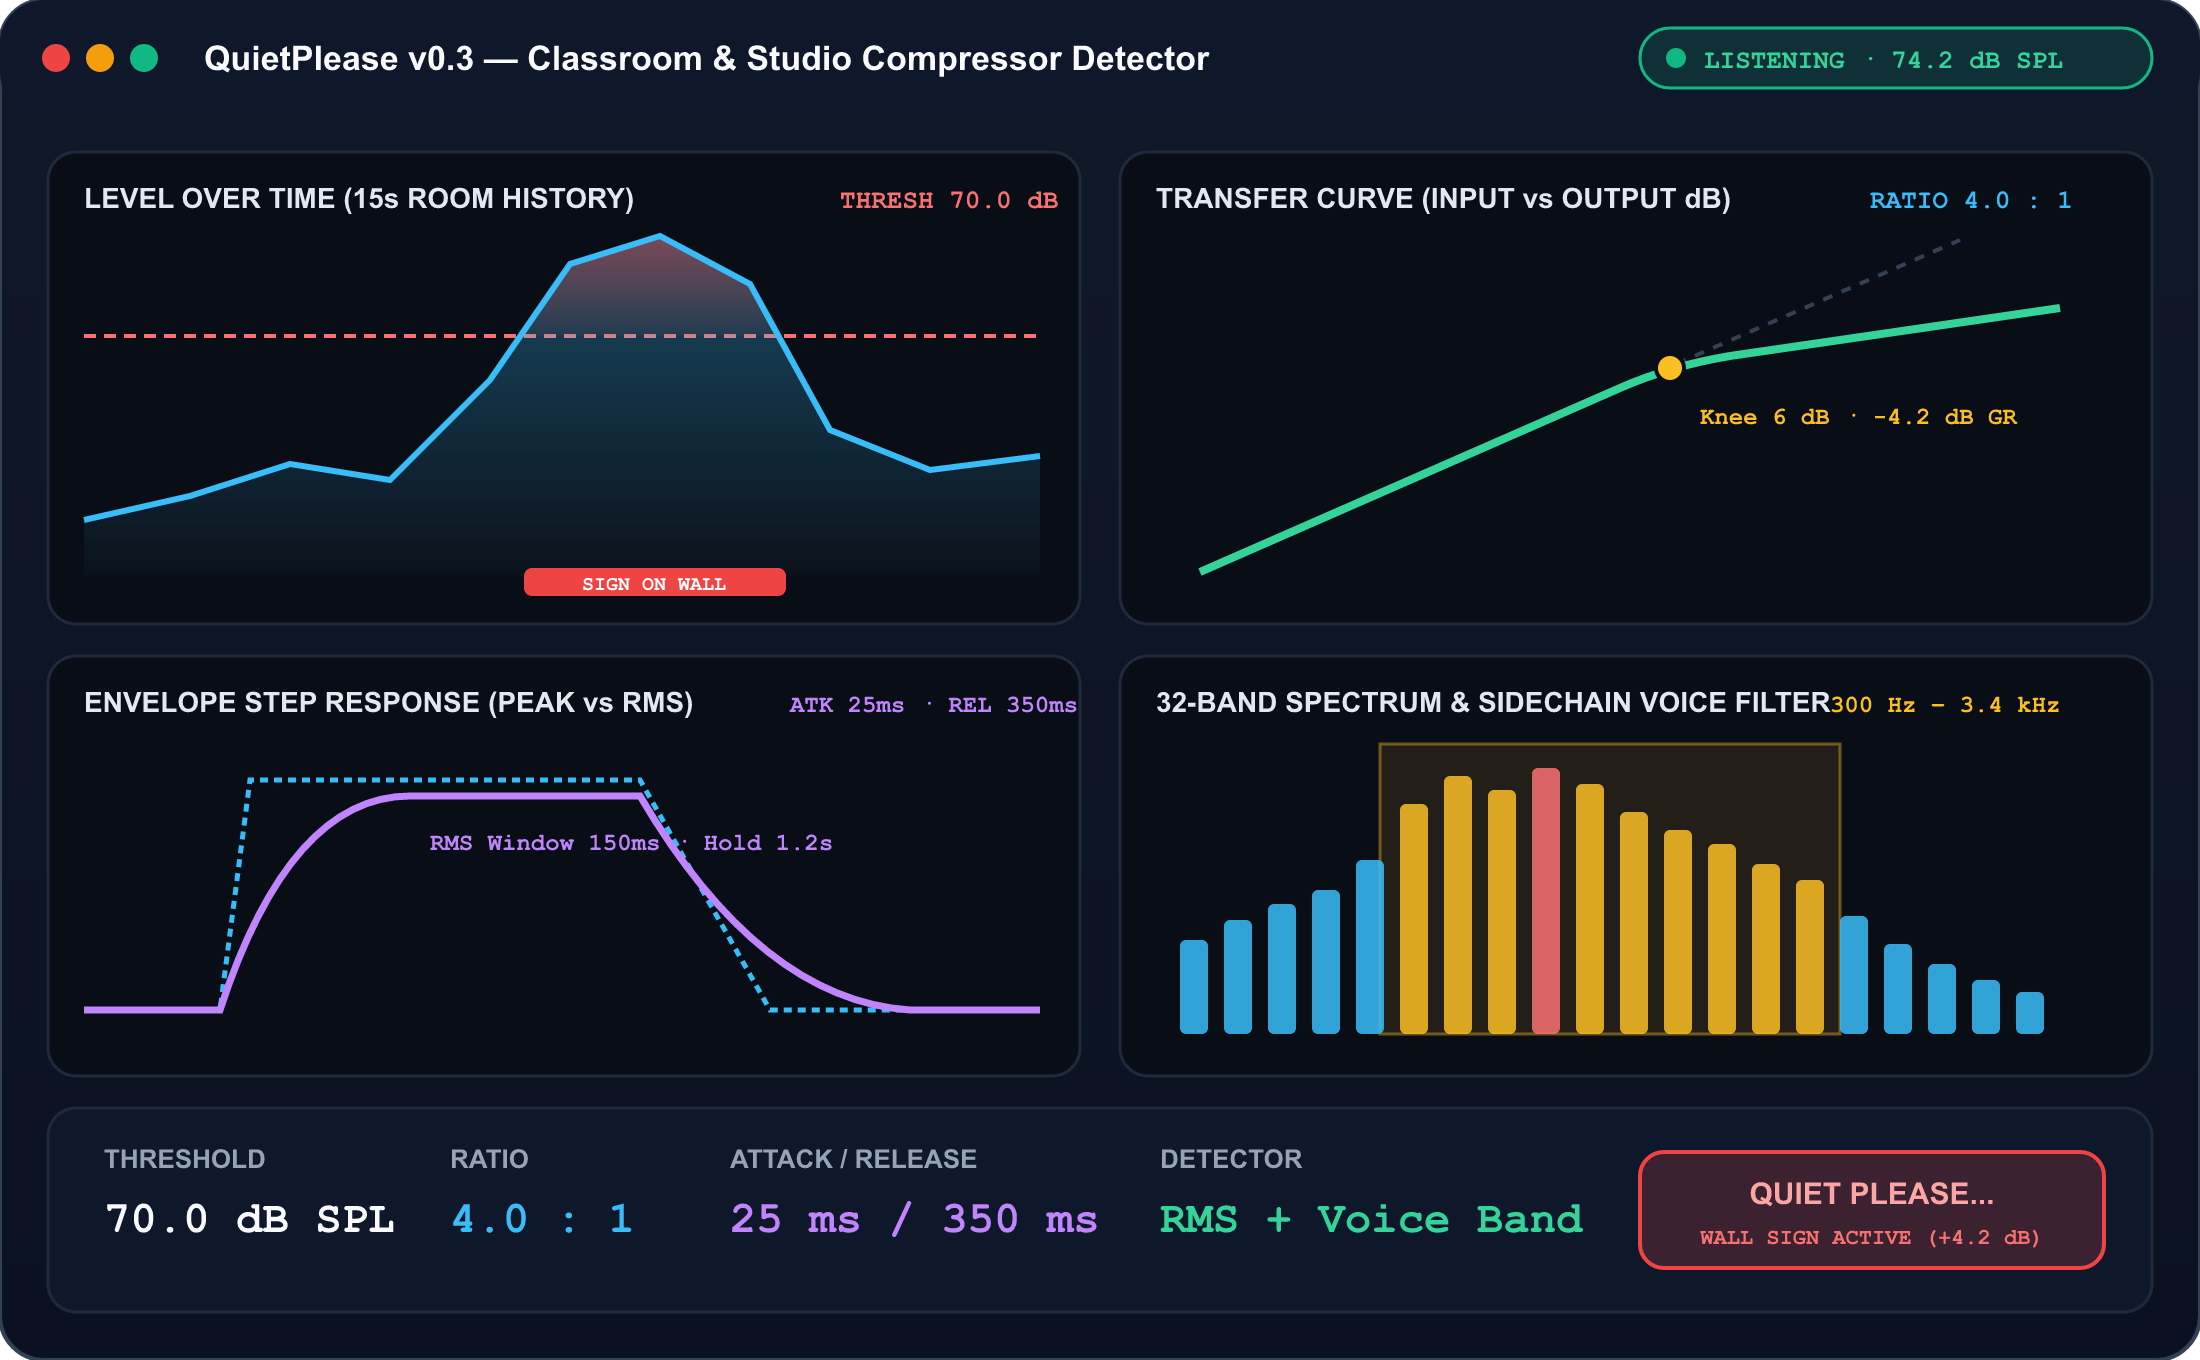The image size is (2200, 1360).
Task: Click the red peak spectrum bar
Action: 1546,901
